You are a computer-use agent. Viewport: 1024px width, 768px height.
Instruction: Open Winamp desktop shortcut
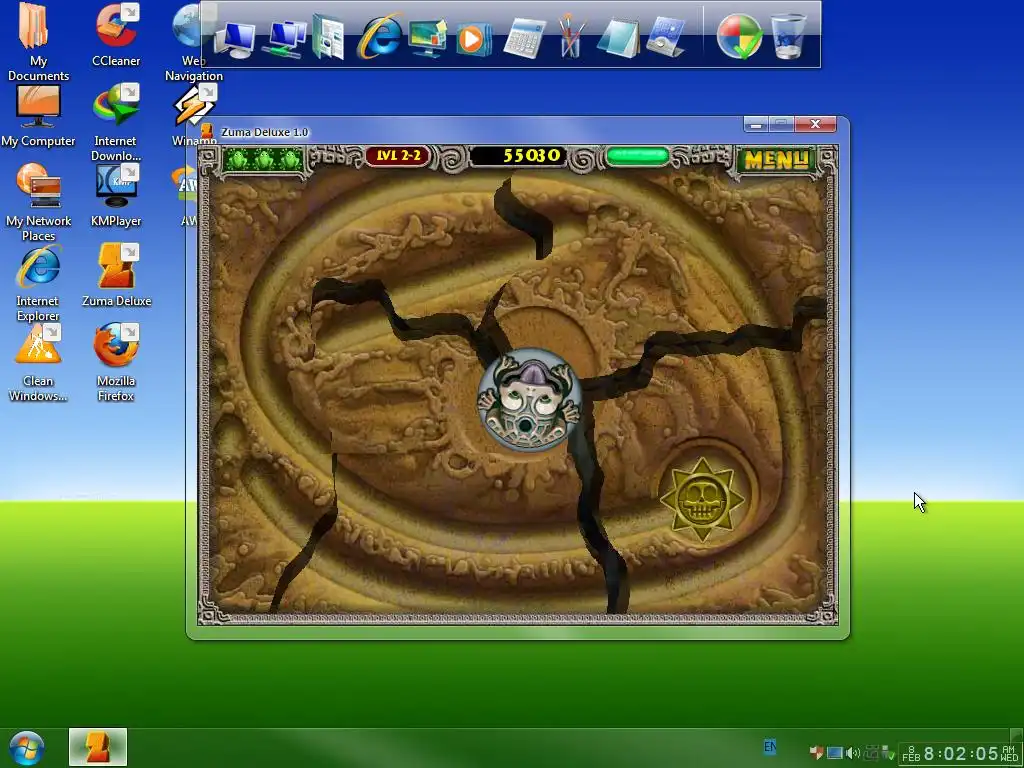(194, 116)
